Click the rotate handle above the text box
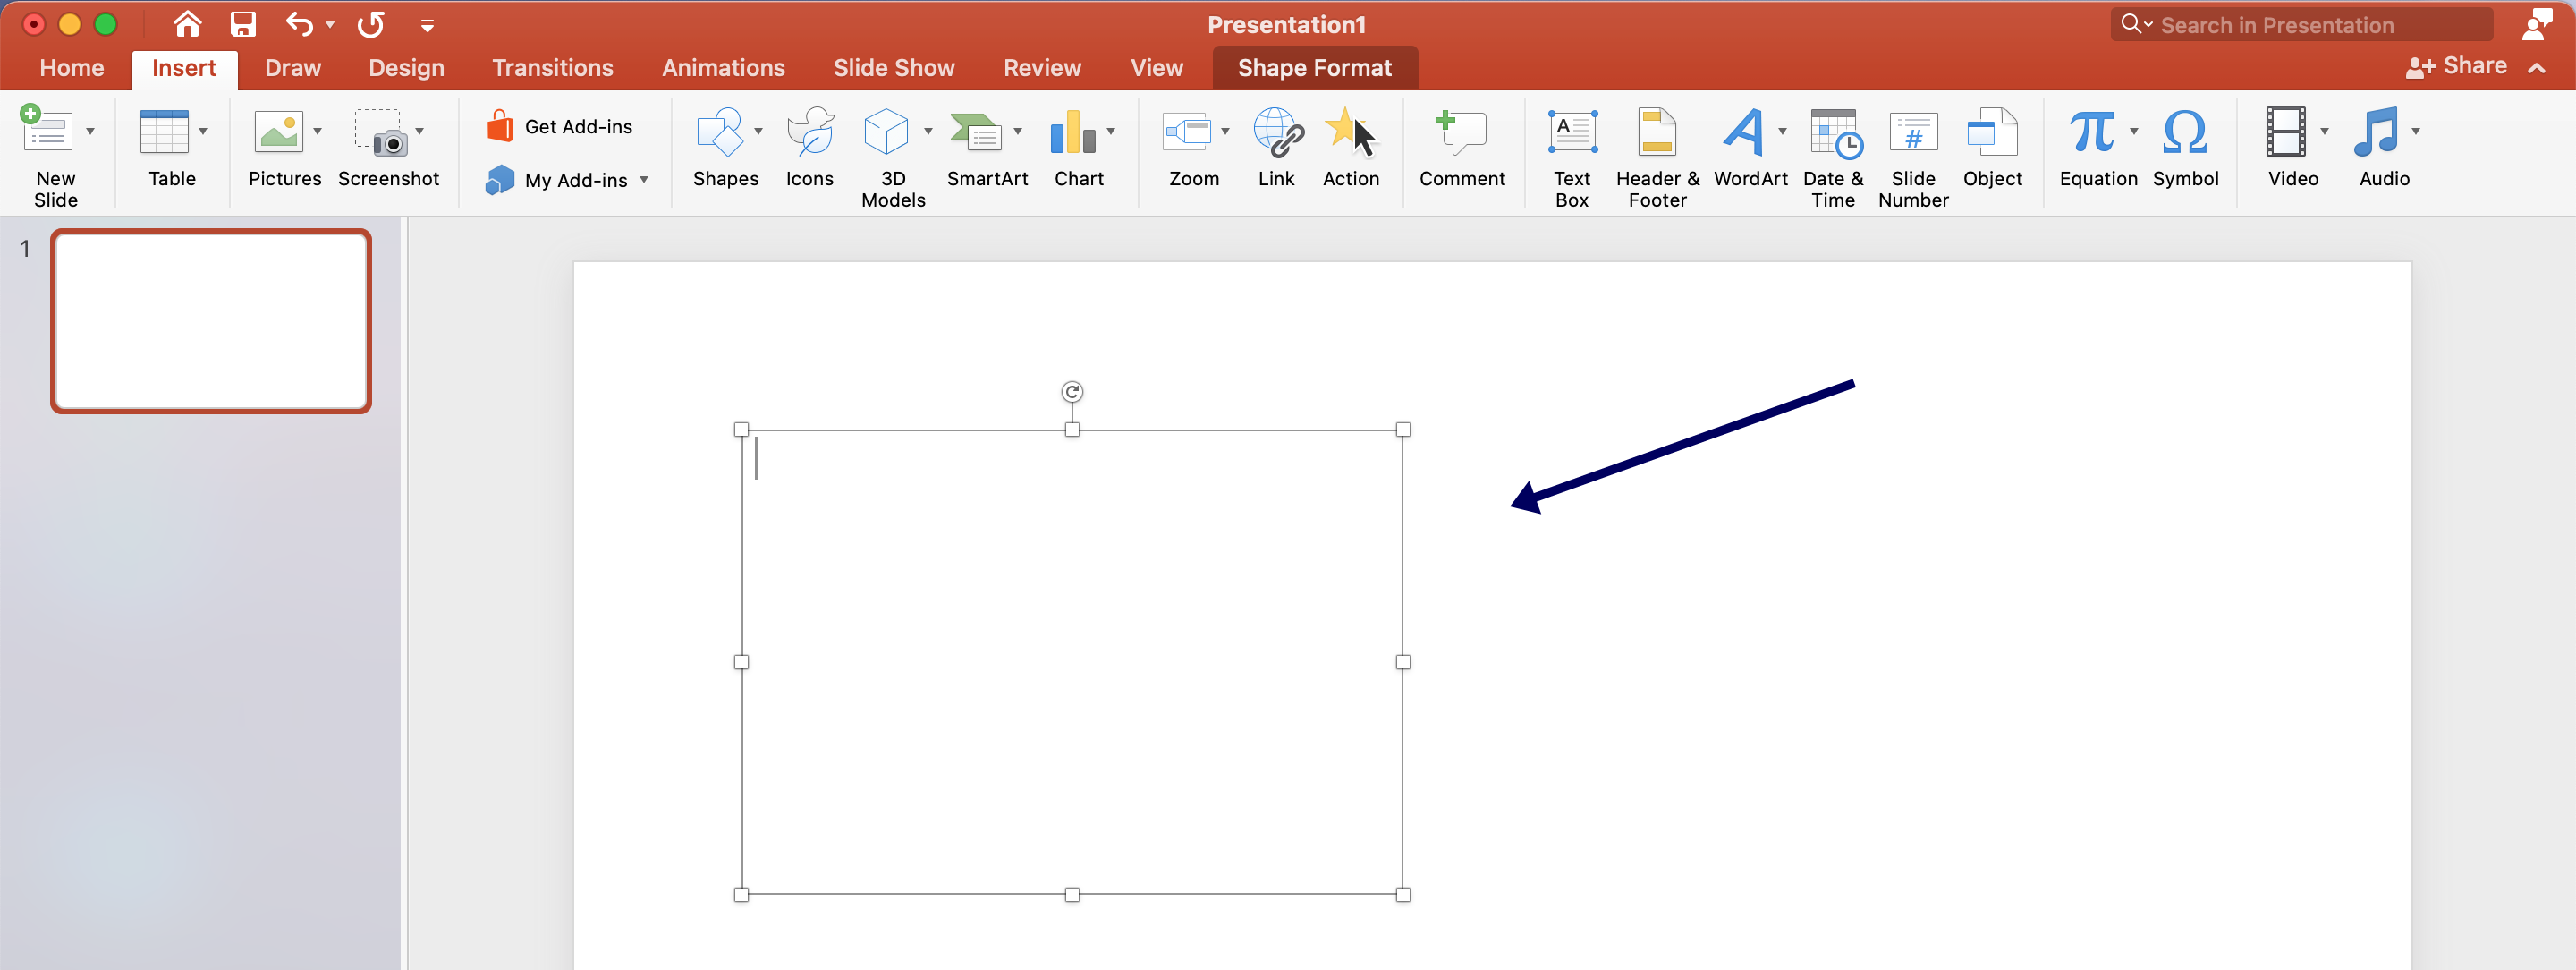 click(x=1072, y=392)
